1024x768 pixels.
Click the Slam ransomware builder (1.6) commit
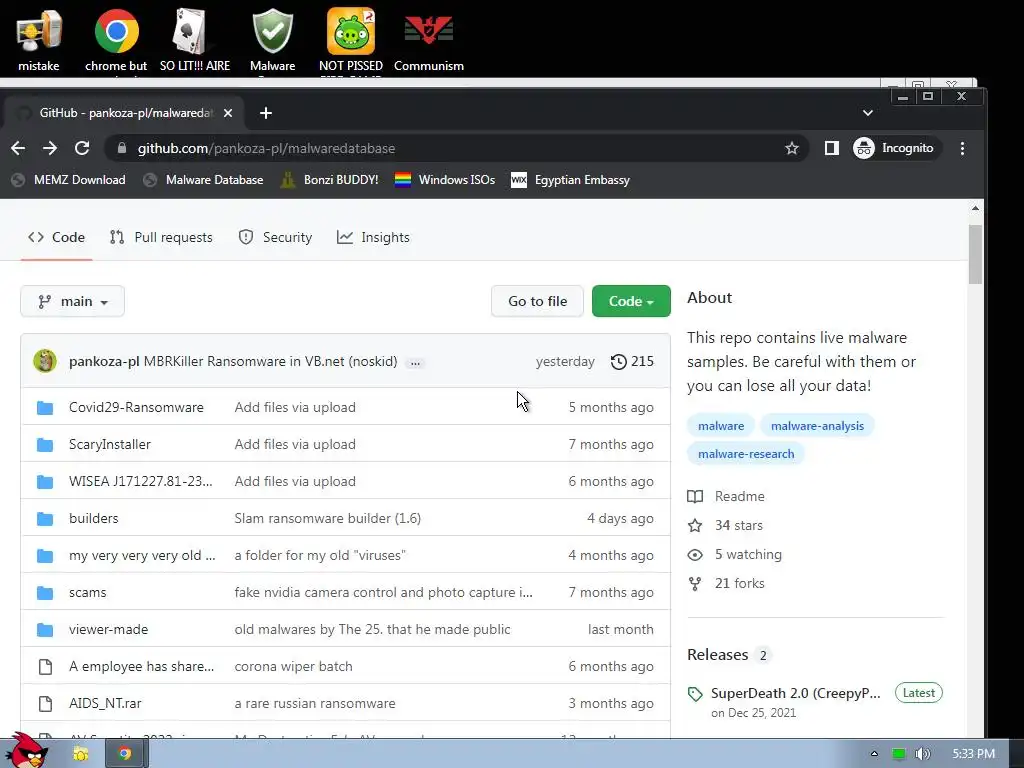click(328, 518)
